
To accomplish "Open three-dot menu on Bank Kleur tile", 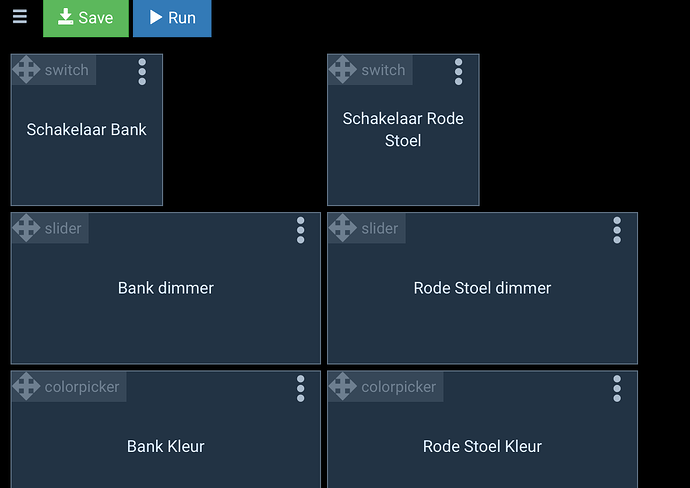I will [x=300, y=388].
